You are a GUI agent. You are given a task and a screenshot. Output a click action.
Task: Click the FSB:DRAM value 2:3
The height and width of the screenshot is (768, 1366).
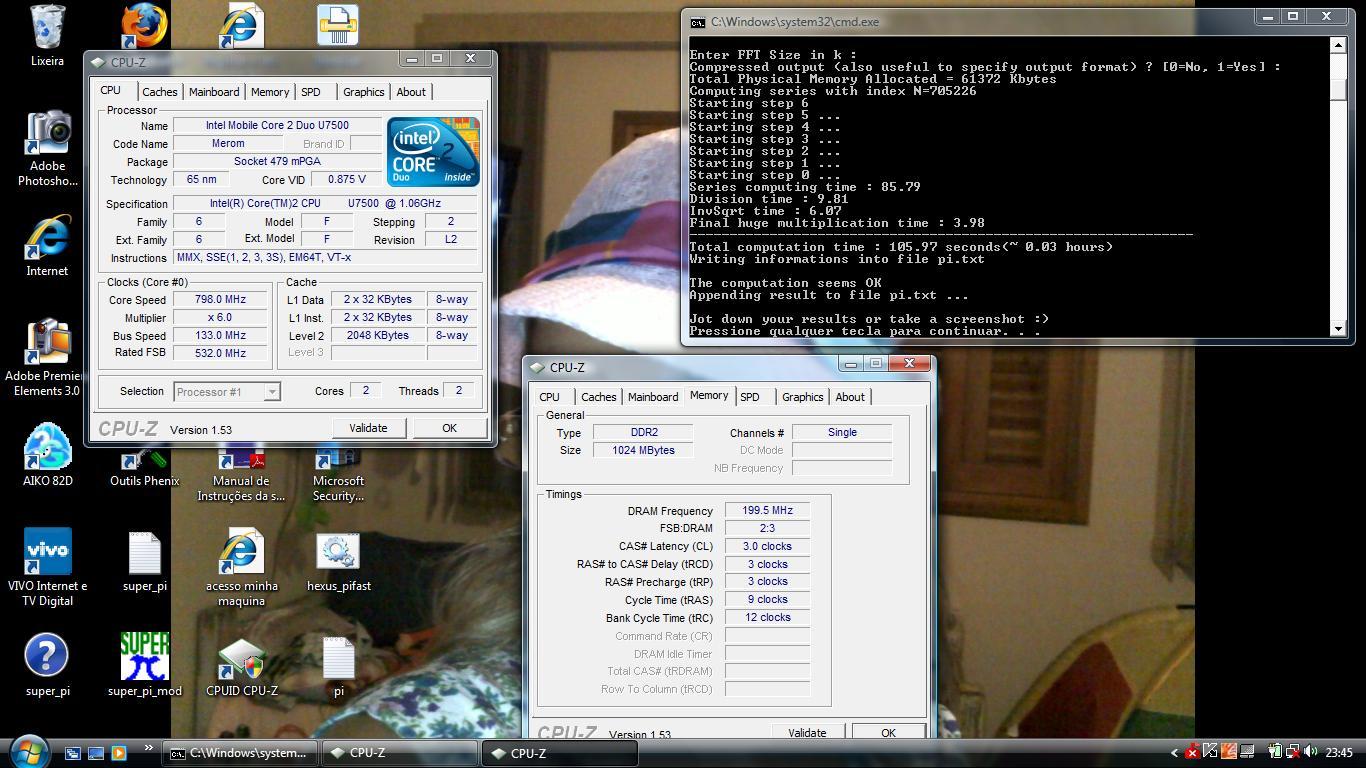767,529
